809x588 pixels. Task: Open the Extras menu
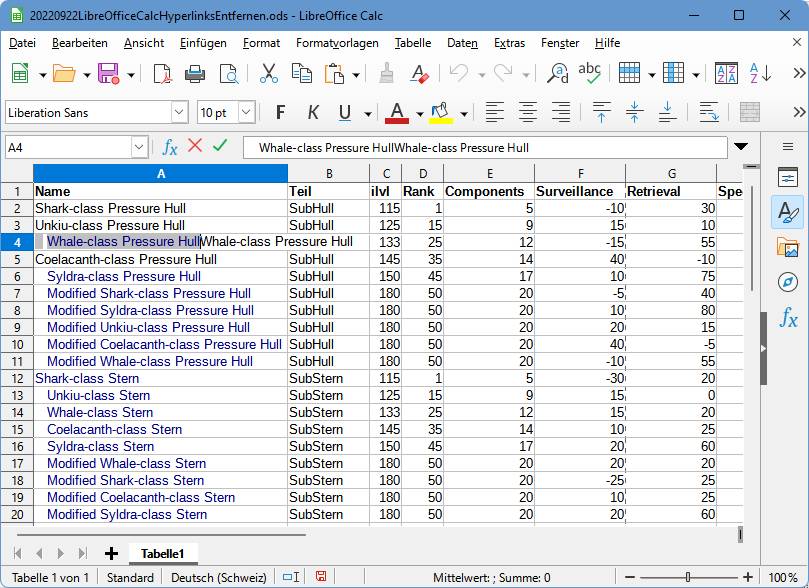click(509, 43)
